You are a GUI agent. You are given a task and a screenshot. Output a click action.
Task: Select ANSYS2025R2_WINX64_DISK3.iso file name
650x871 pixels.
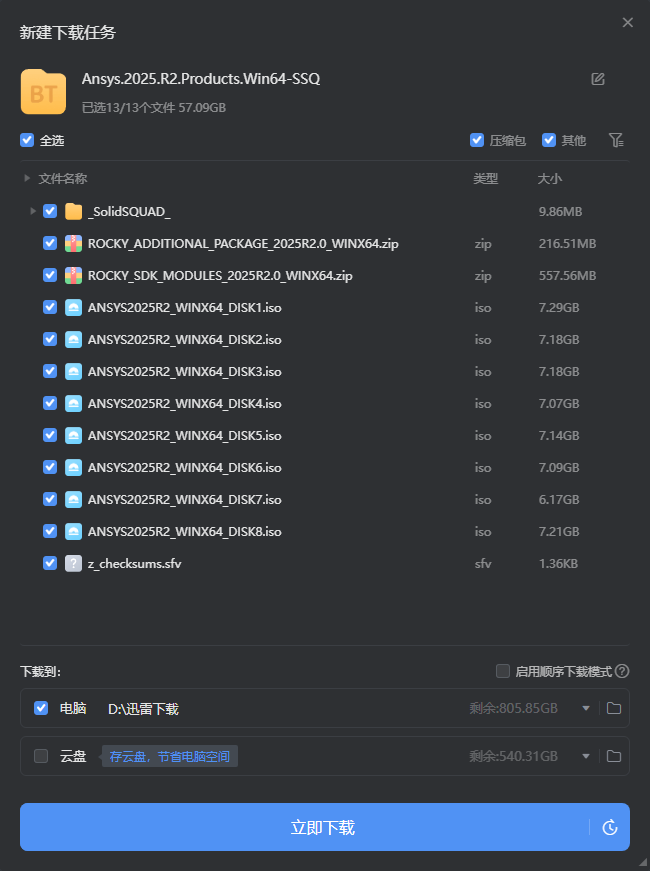point(184,372)
